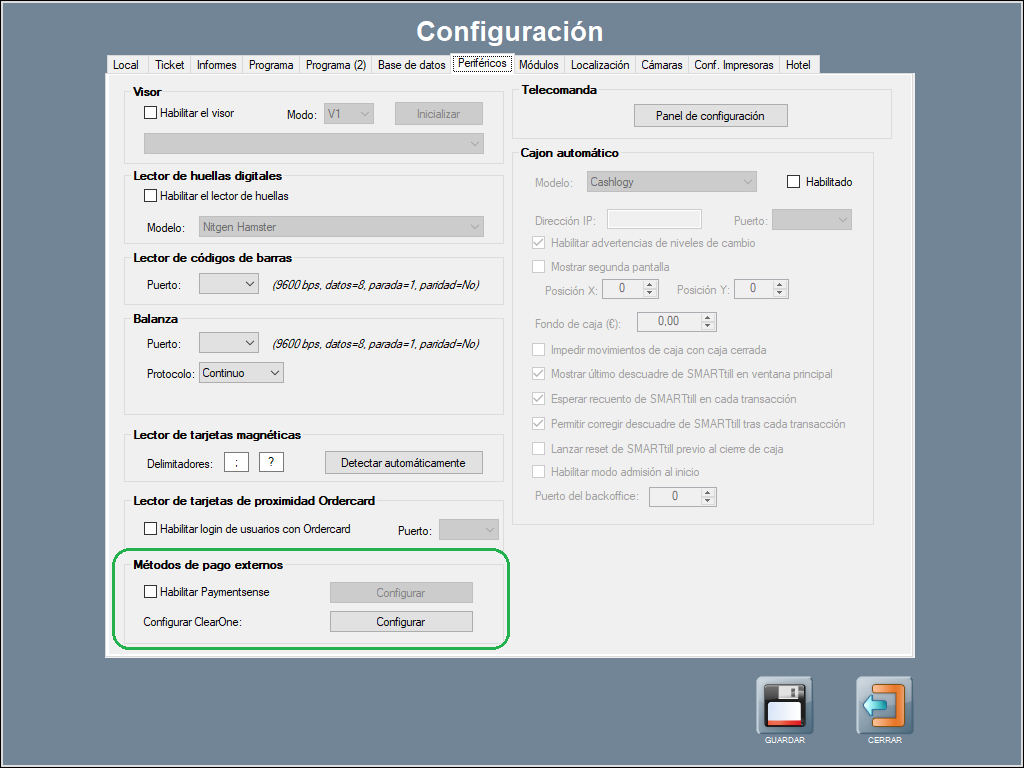Image resolution: width=1024 pixels, height=768 pixels.
Task: Click the second Delimitadores field with question mark
Action: 271,462
